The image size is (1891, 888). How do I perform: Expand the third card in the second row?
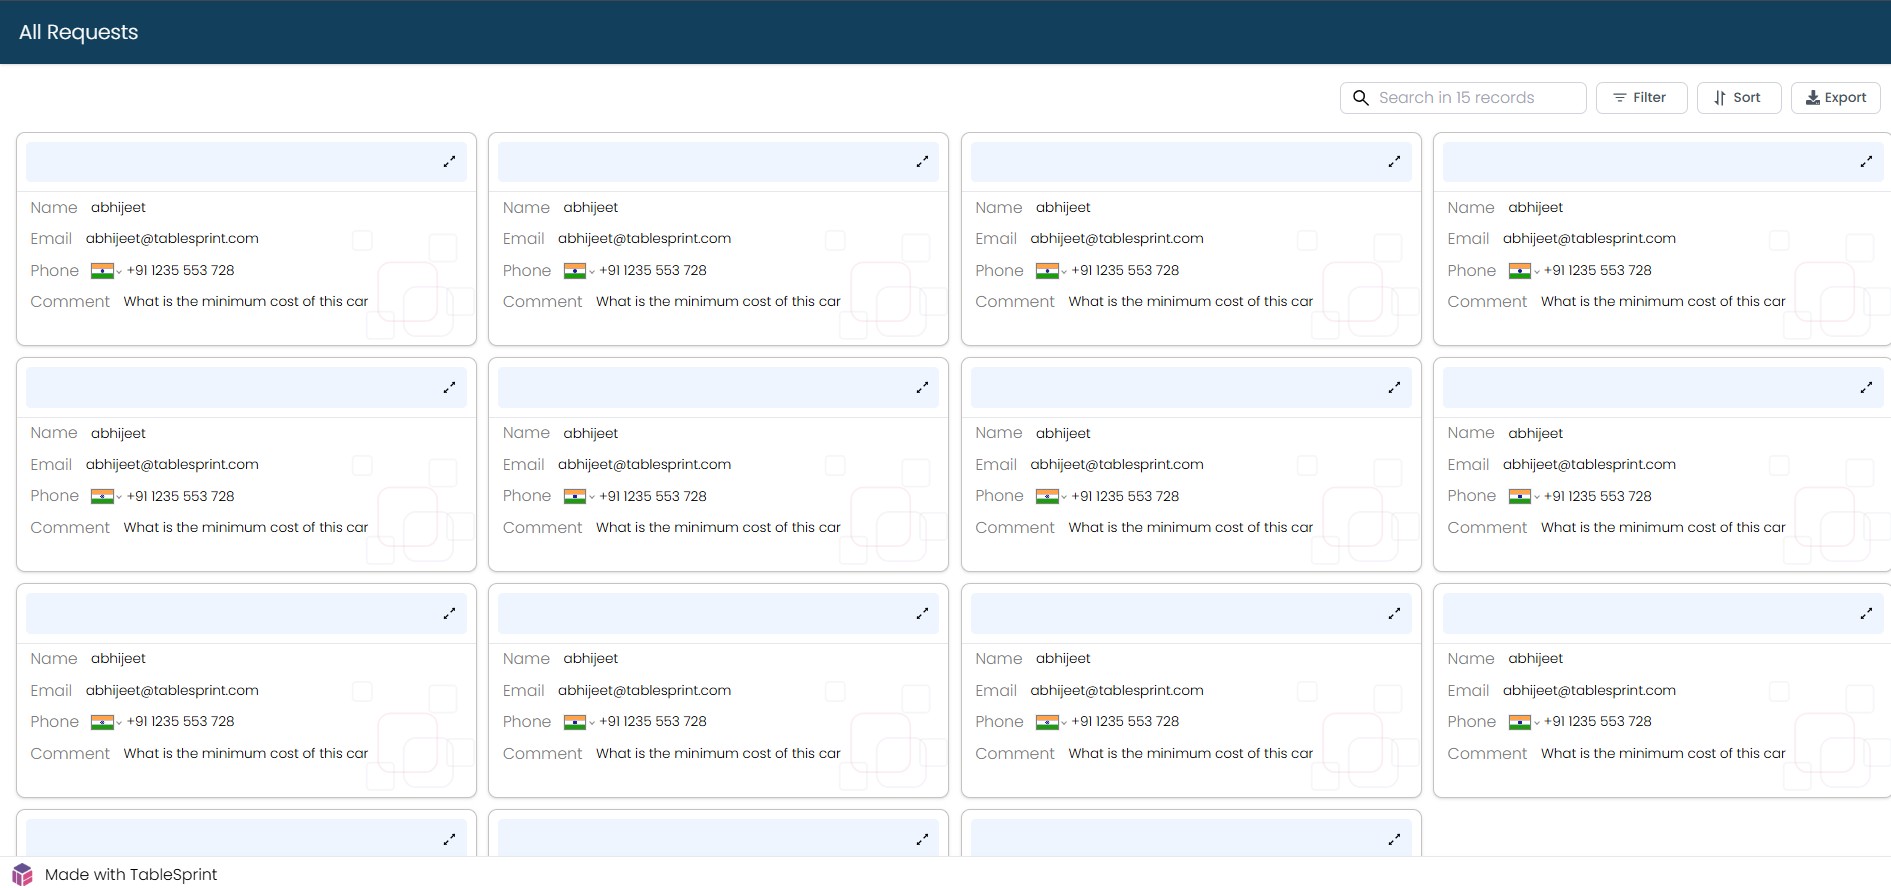point(1394,387)
